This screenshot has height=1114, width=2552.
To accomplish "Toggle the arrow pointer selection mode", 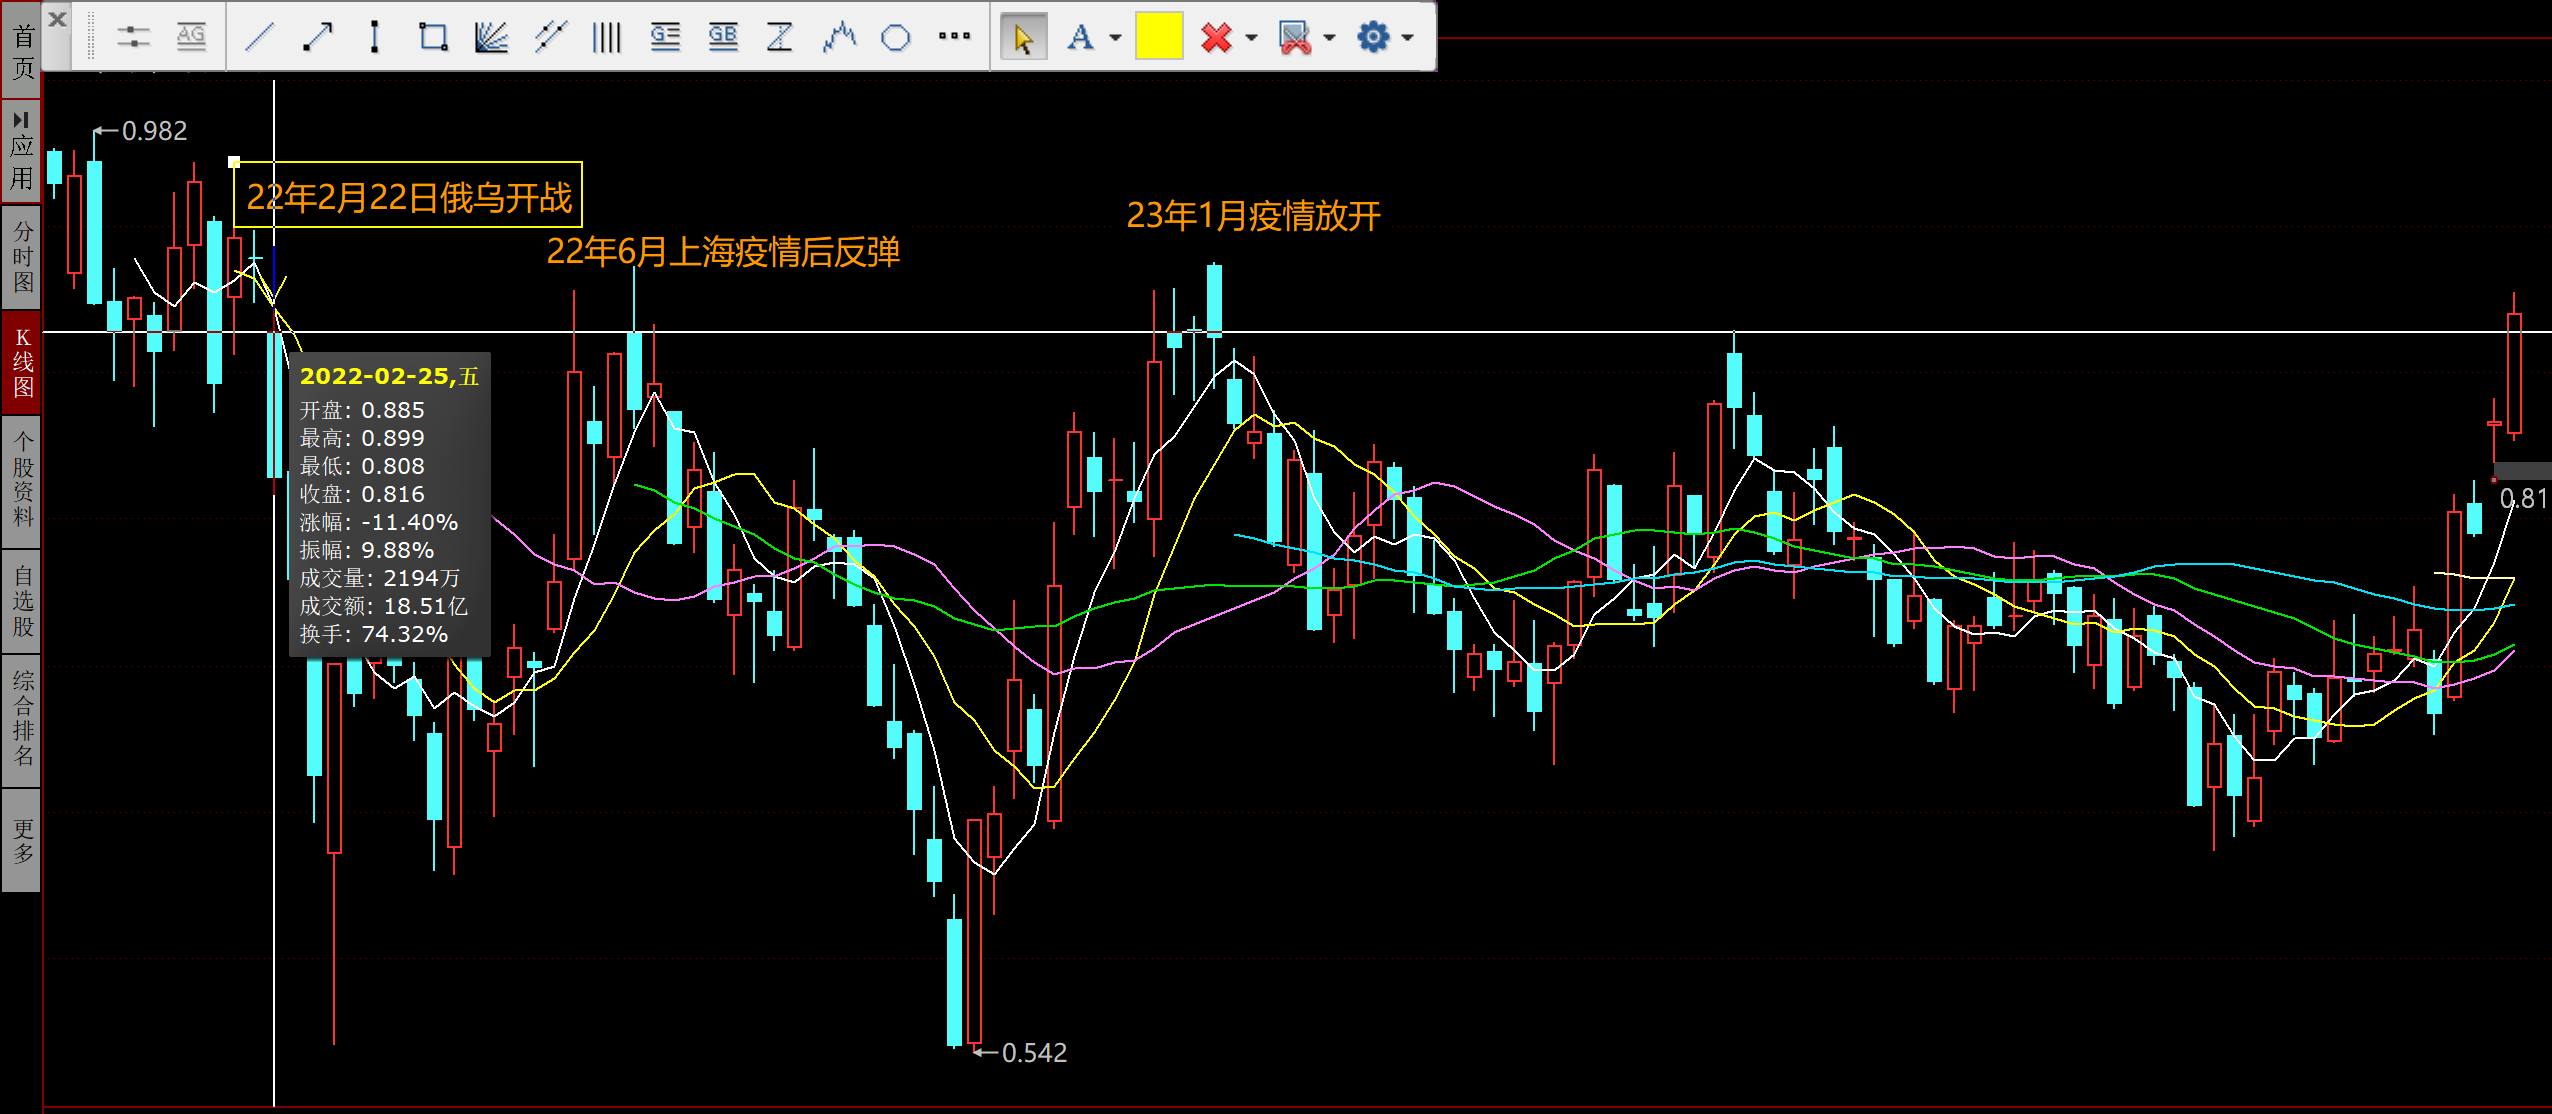I will tap(1023, 38).
